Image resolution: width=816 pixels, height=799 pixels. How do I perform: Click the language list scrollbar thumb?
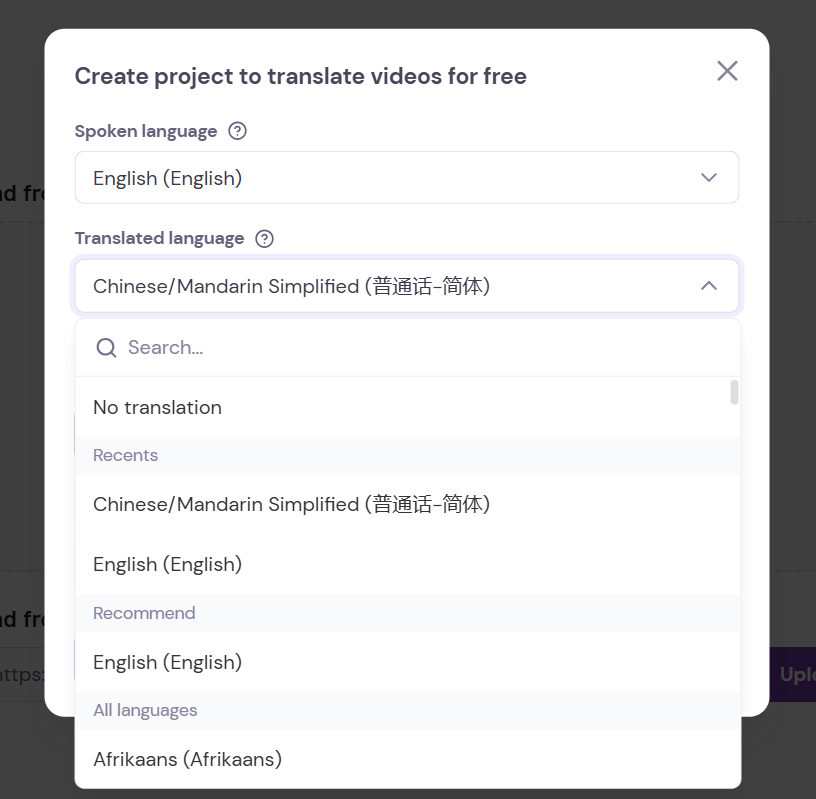pyautogui.click(x=734, y=392)
